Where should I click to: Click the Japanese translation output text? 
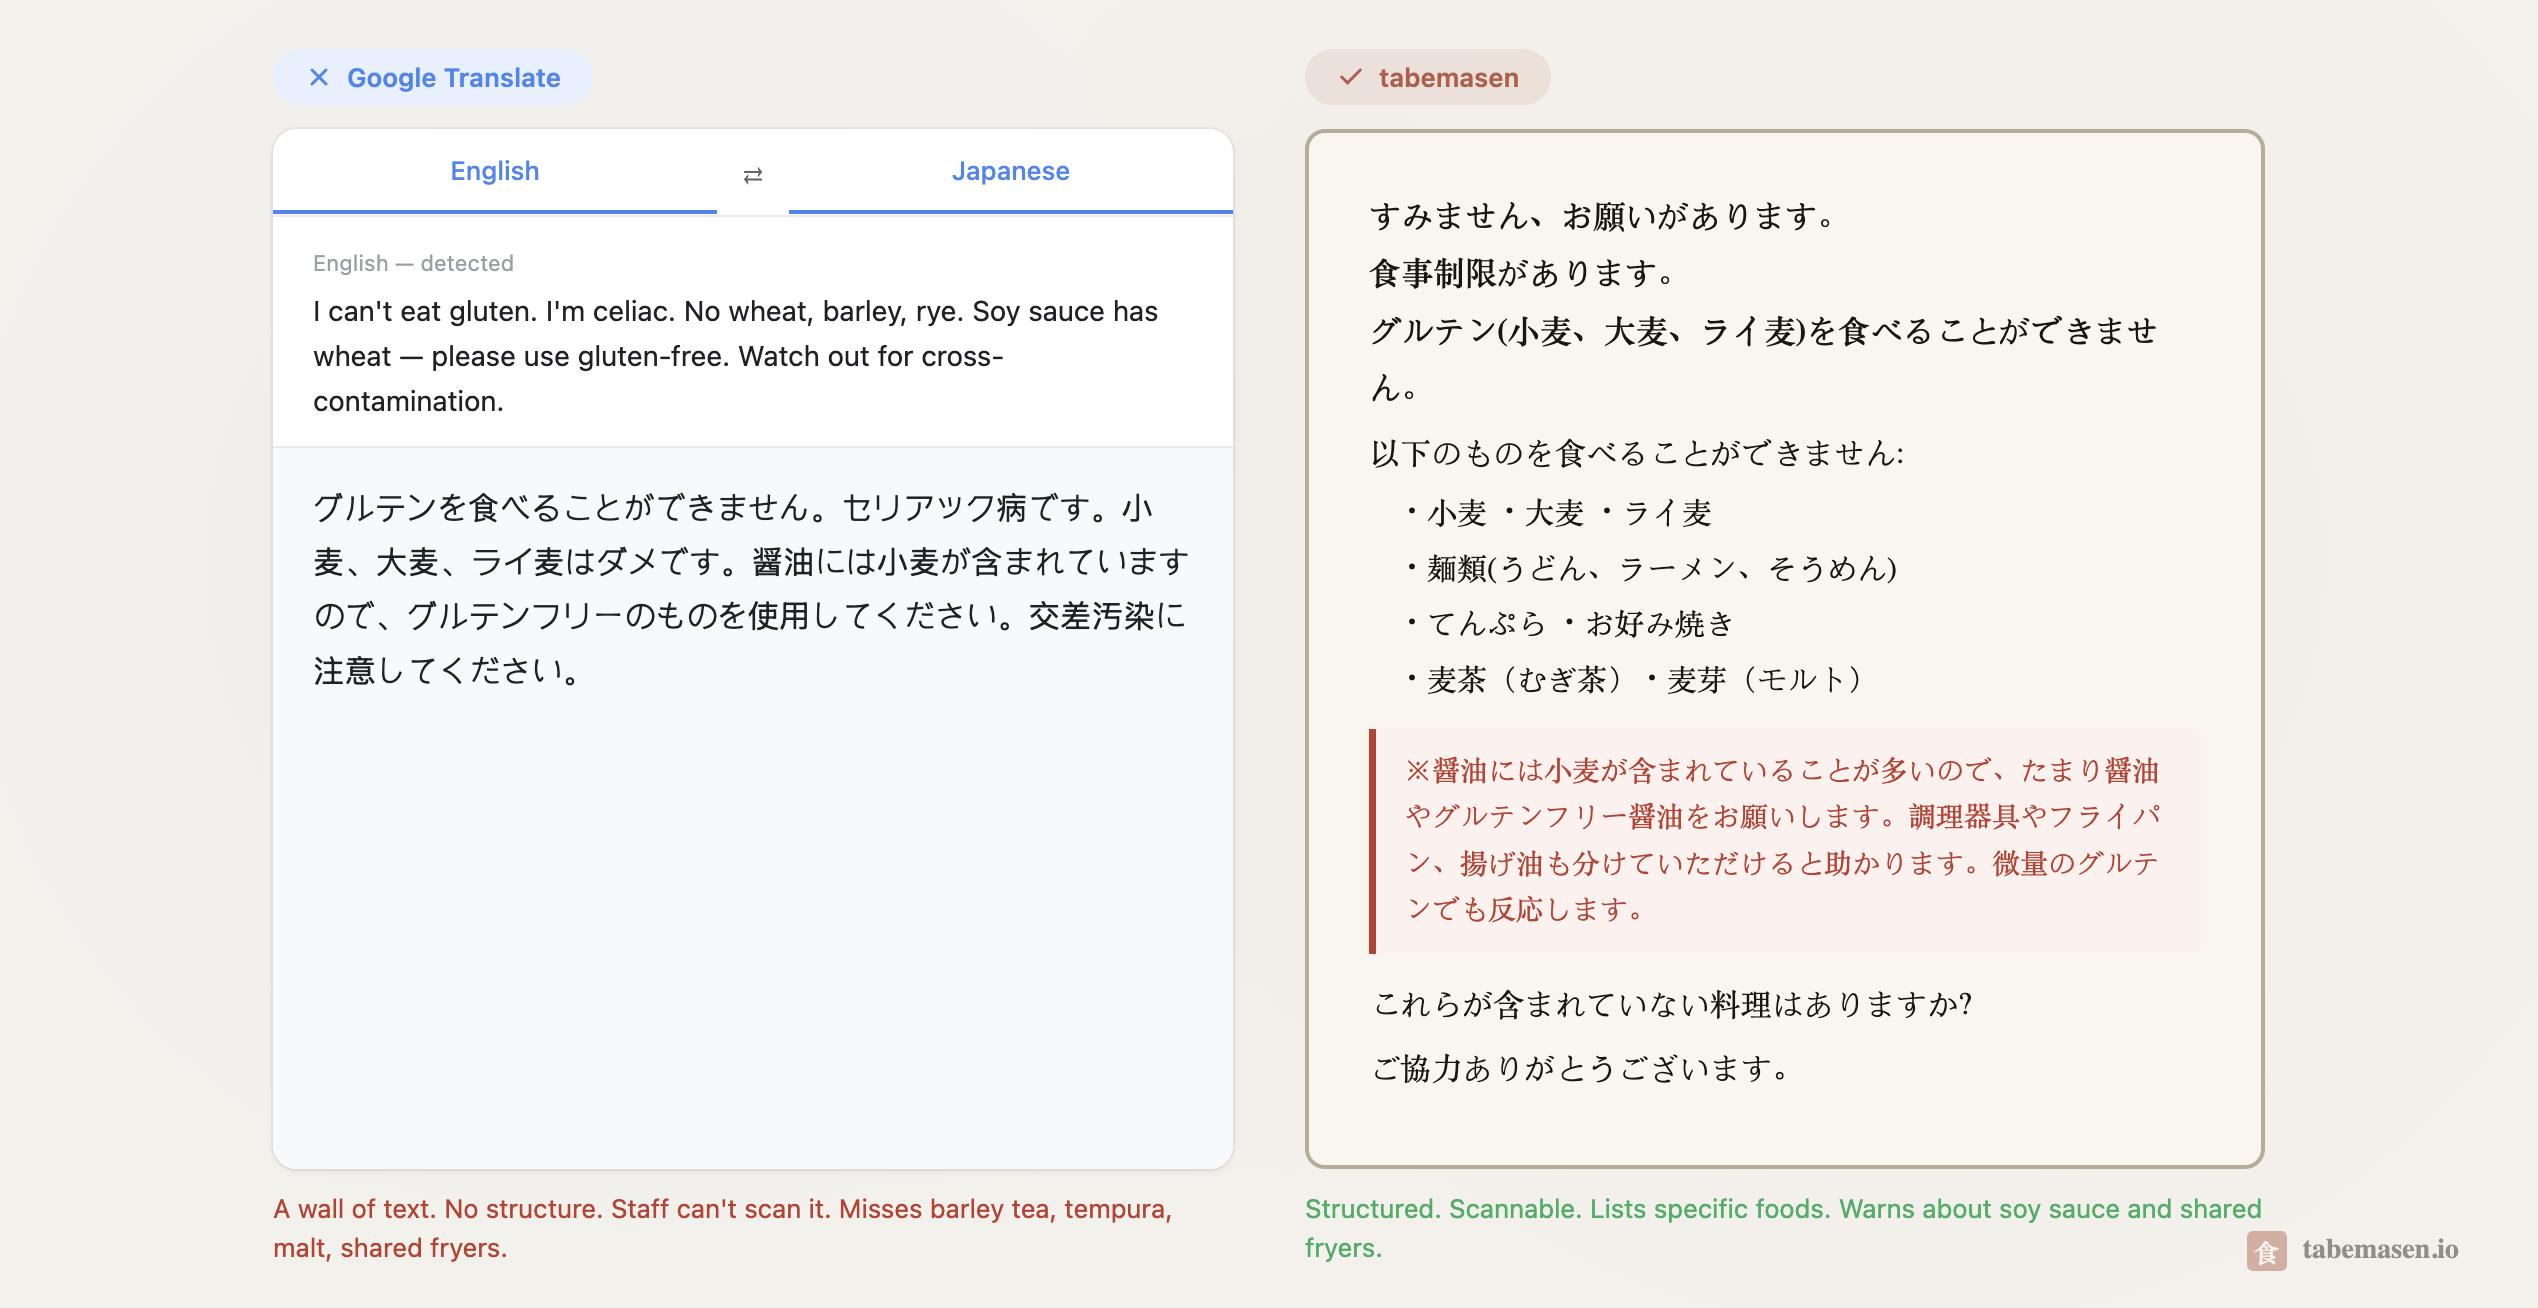[751, 589]
